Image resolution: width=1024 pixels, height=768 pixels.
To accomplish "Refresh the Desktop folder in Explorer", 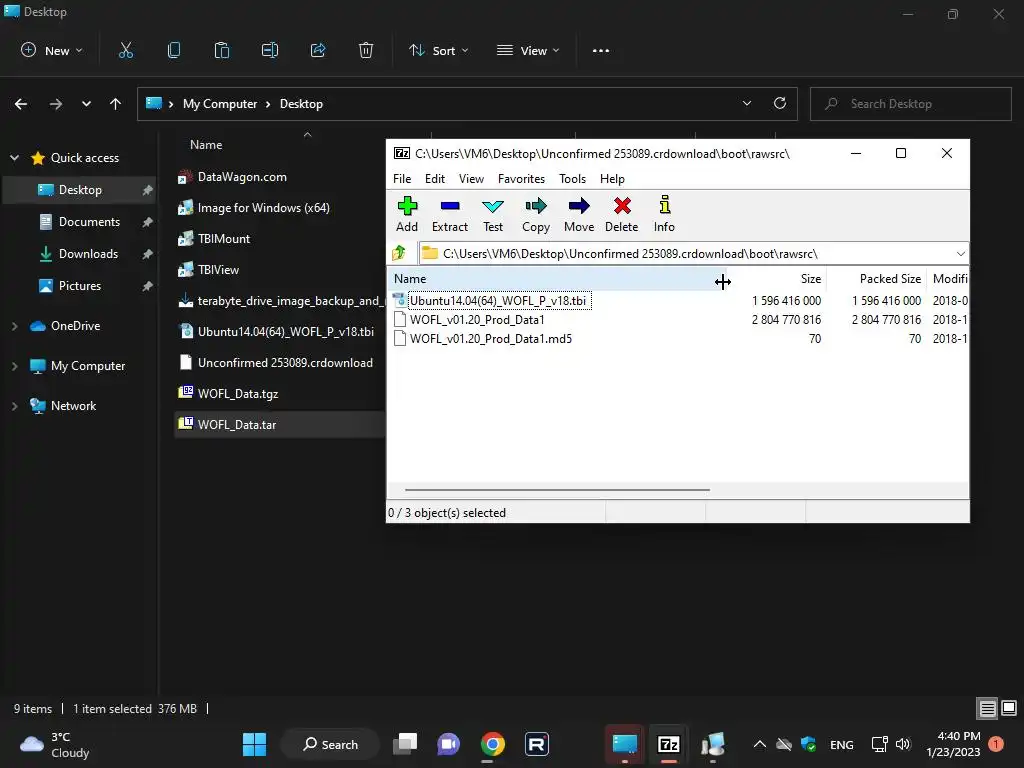I will (x=780, y=103).
